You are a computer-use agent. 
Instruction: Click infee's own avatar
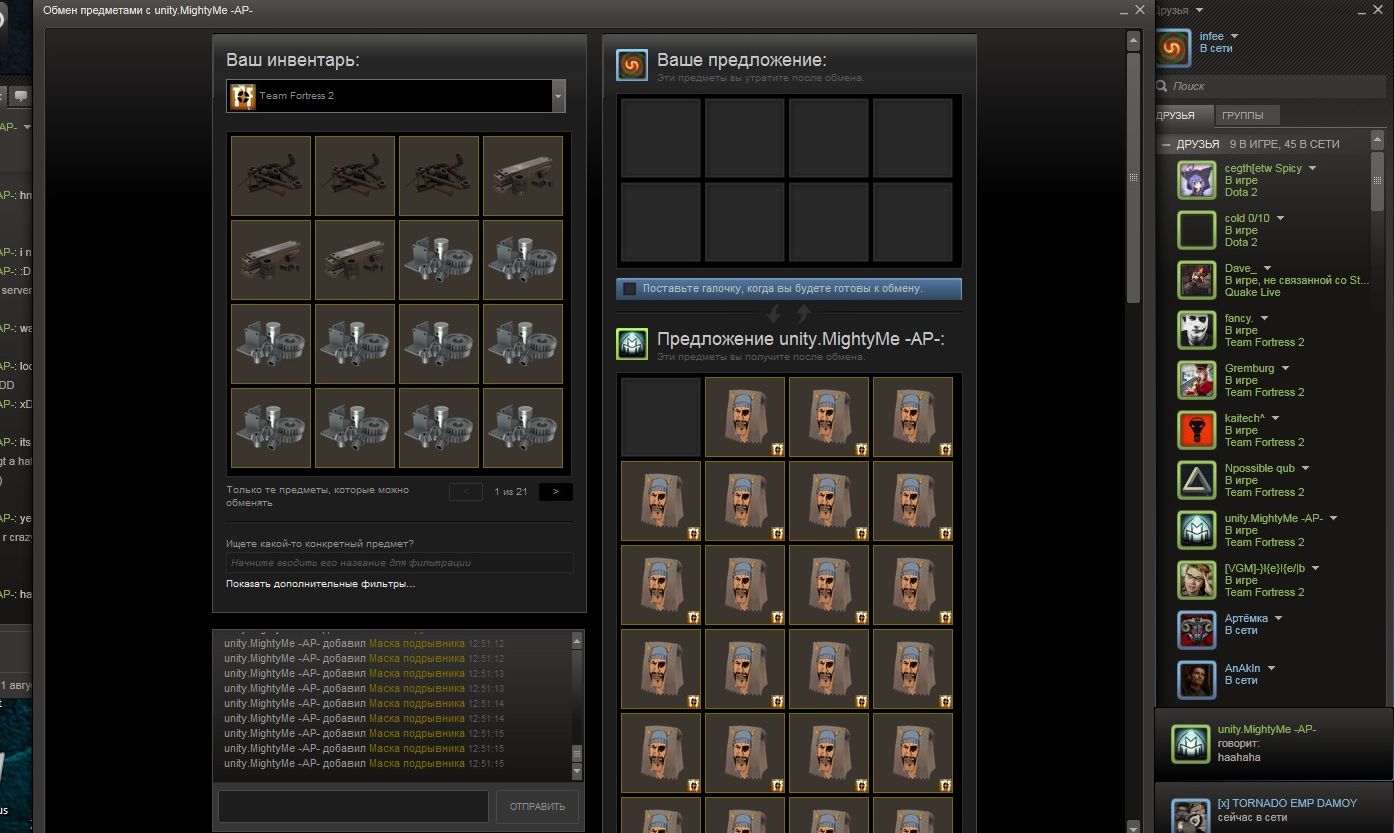coord(1173,48)
